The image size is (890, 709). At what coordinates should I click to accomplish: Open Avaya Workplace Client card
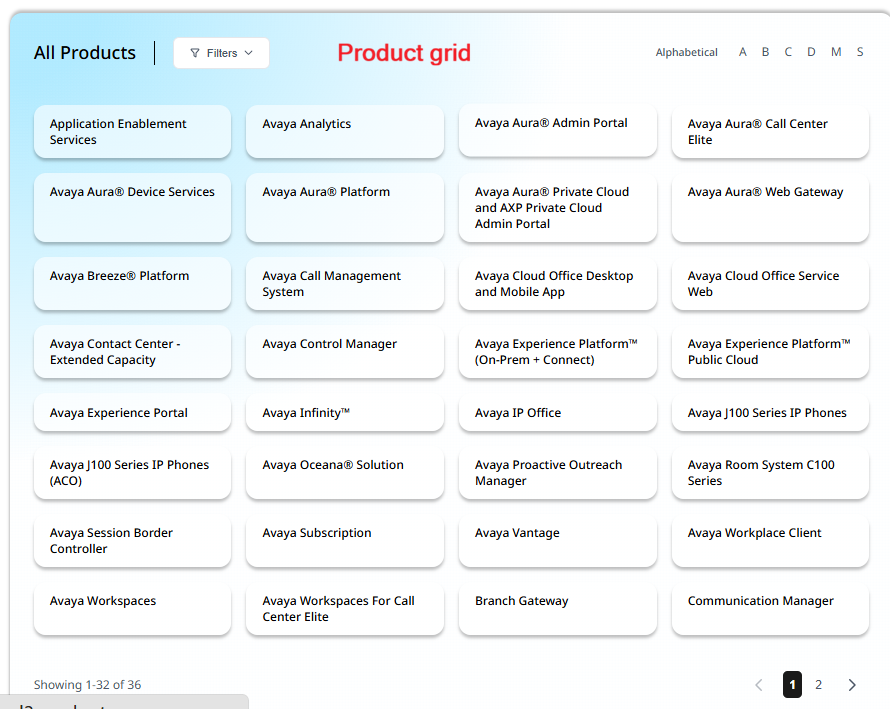pyautogui.click(x=770, y=541)
